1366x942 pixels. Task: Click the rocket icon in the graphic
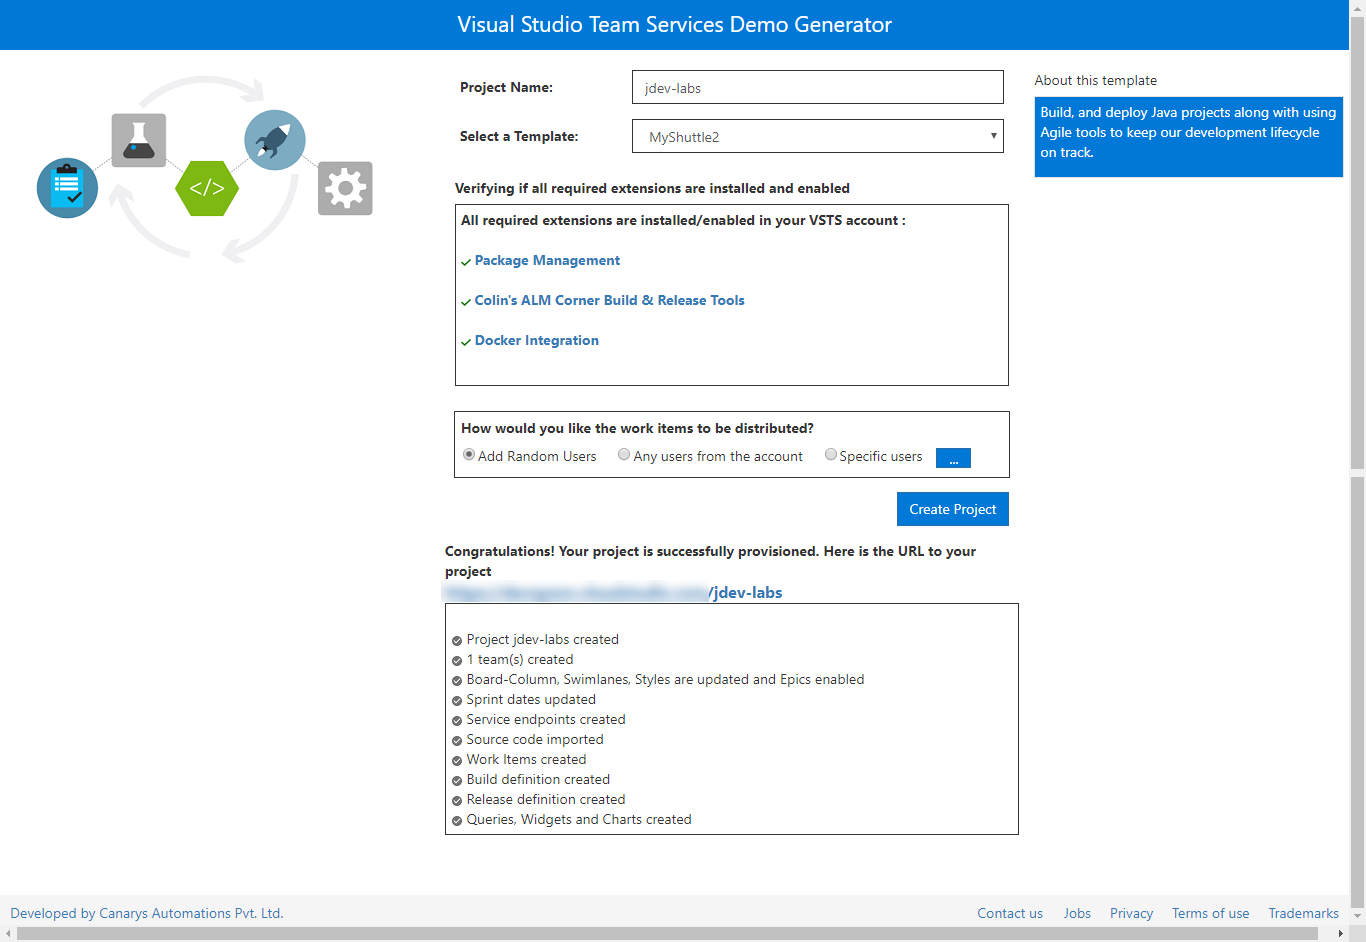click(274, 139)
